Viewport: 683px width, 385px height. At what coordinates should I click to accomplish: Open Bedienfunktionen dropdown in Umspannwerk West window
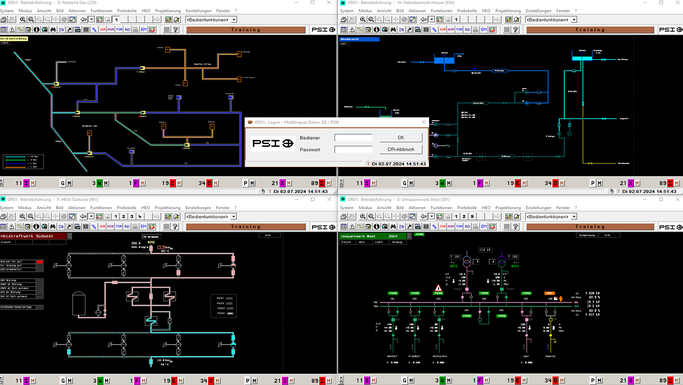click(x=574, y=216)
